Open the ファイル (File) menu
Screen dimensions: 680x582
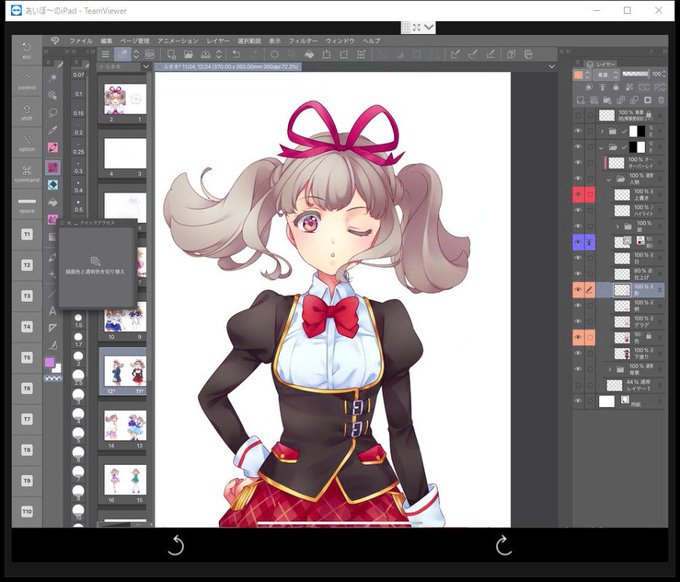[x=81, y=41]
